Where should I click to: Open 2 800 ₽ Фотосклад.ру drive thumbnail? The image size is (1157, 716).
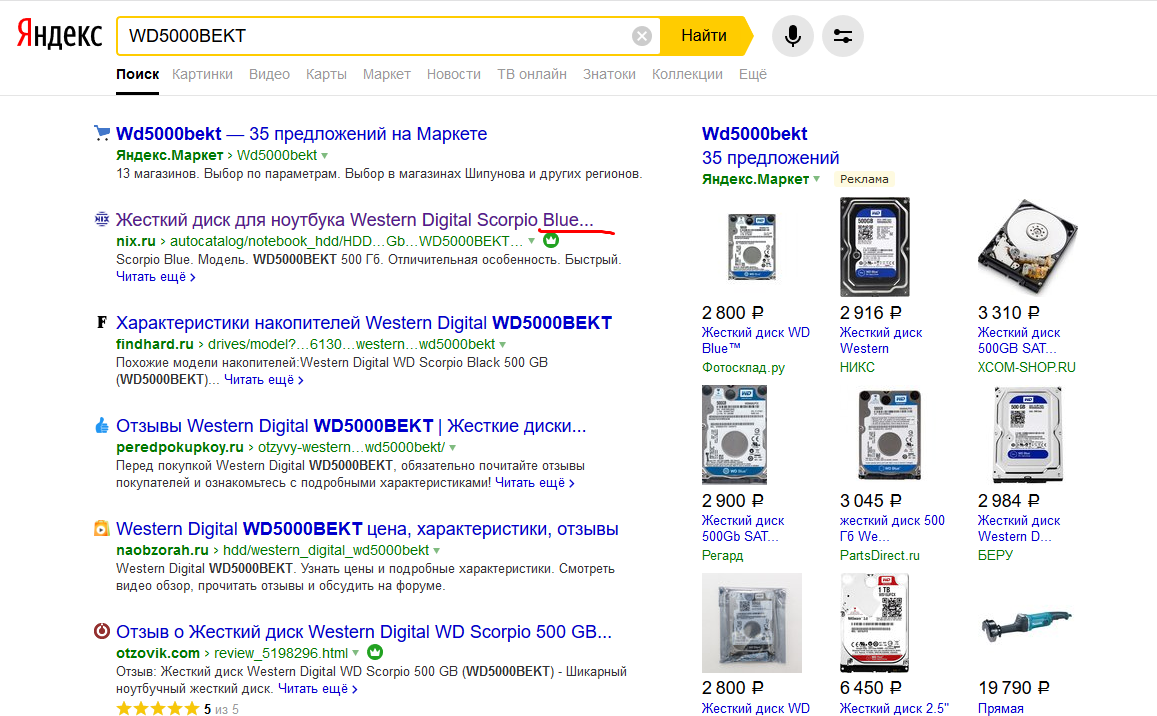click(x=751, y=247)
